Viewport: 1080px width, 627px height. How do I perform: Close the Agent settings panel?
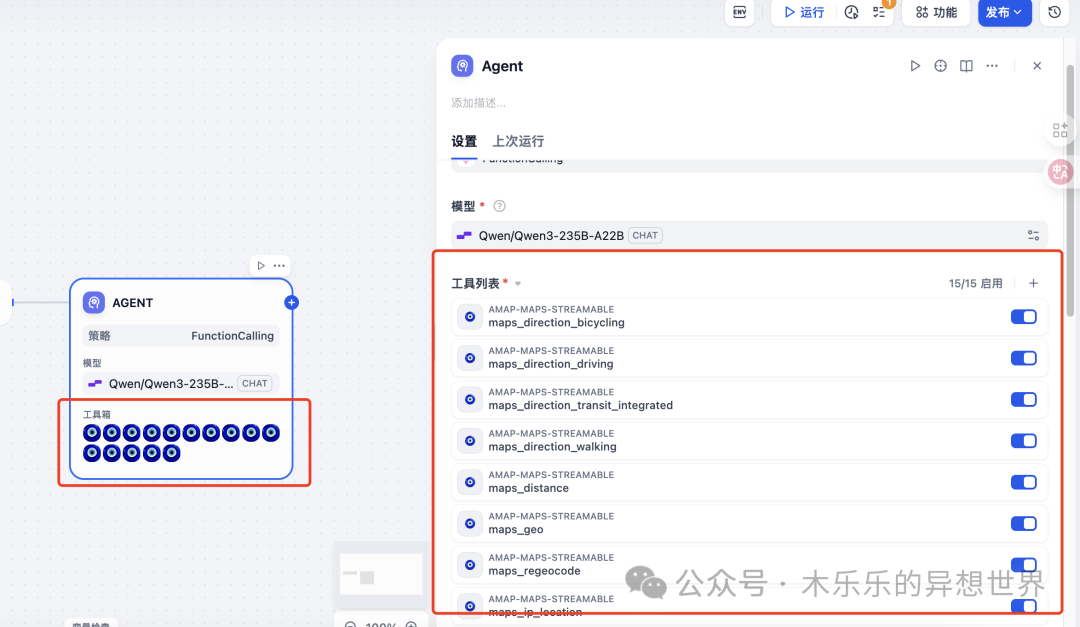point(1037,66)
